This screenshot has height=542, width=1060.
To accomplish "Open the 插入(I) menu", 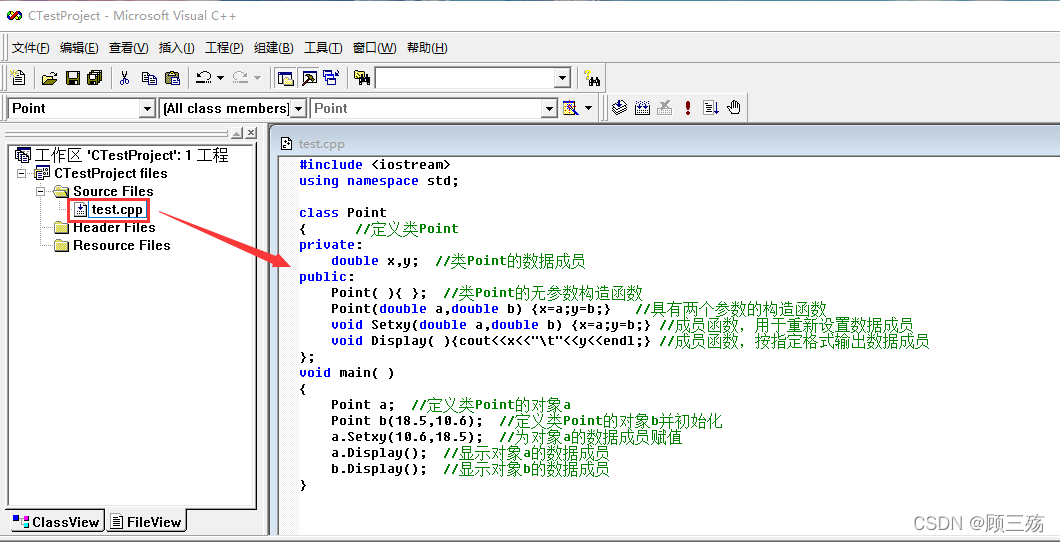I will click(x=176, y=48).
